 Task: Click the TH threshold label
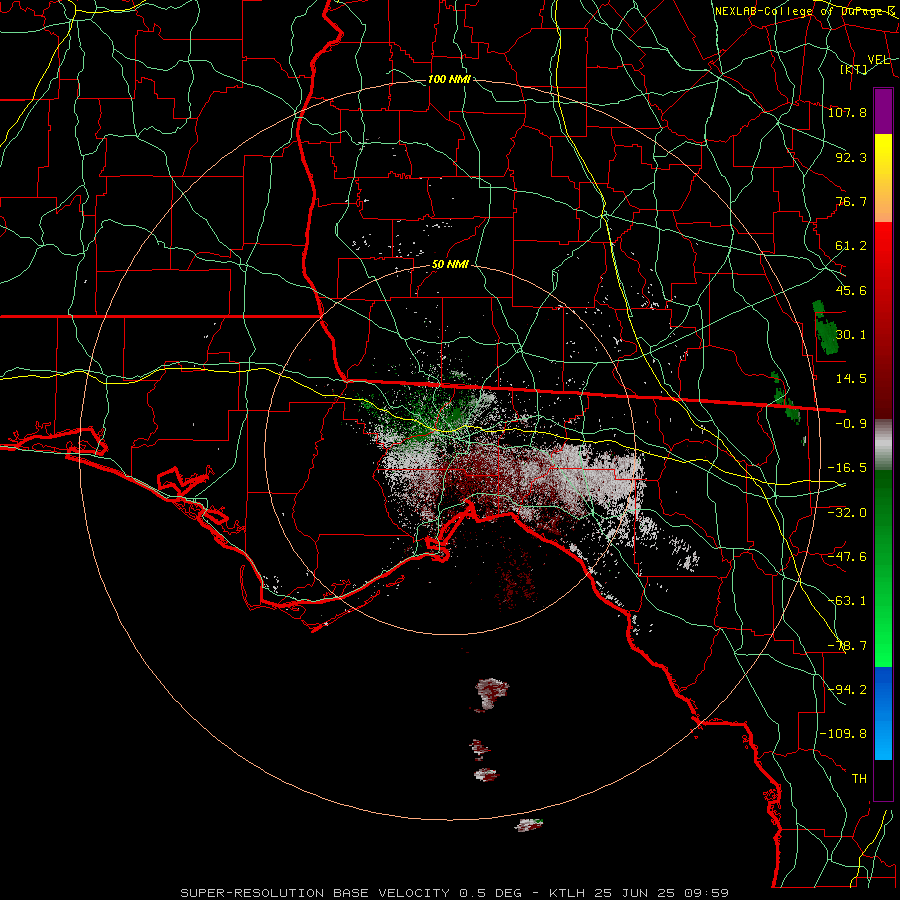coord(859,778)
